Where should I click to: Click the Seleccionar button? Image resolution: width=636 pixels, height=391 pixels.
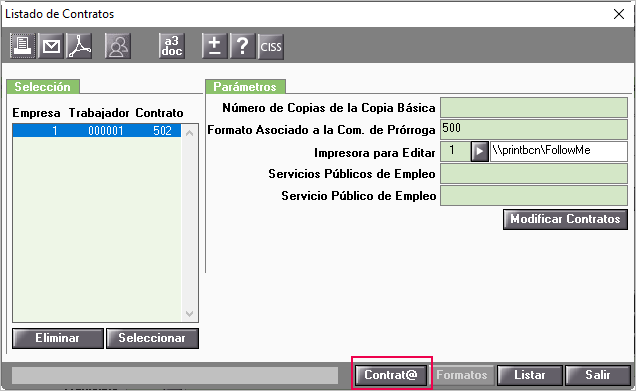pyautogui.click(x=152, y=338)
